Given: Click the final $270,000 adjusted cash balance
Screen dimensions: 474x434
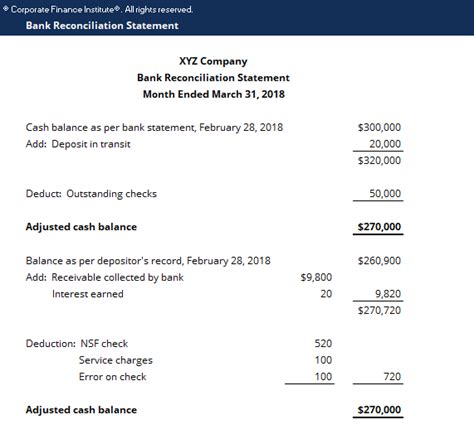Looking at the screenshot, I should pyautogui.click(x=379, y=410).
